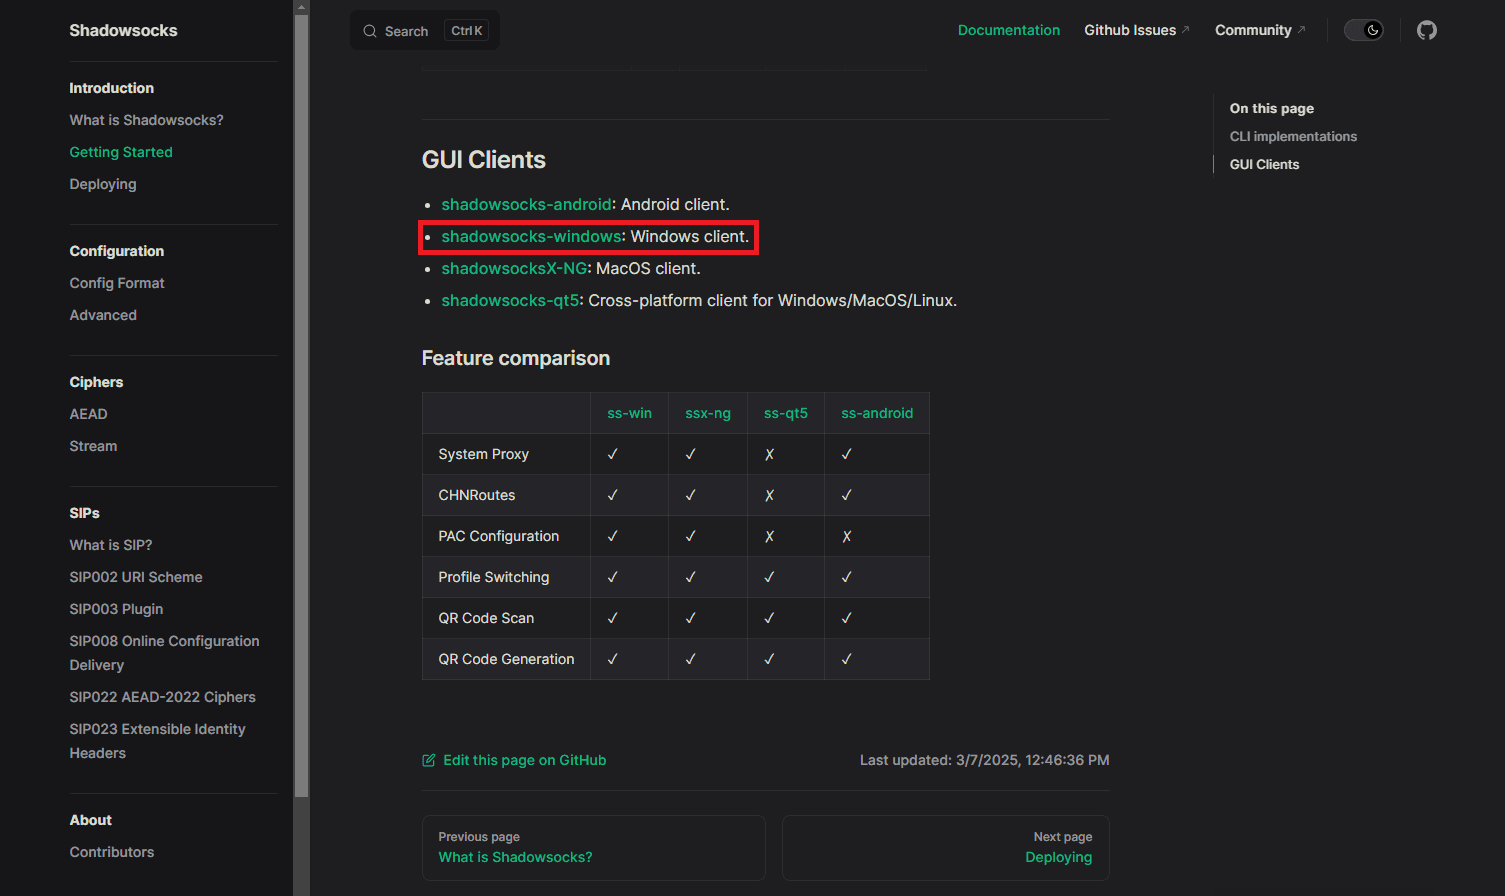The image size is (1505, 896).
Task: Jump to GUI Clients via On this page
Action: (1264, 164)
